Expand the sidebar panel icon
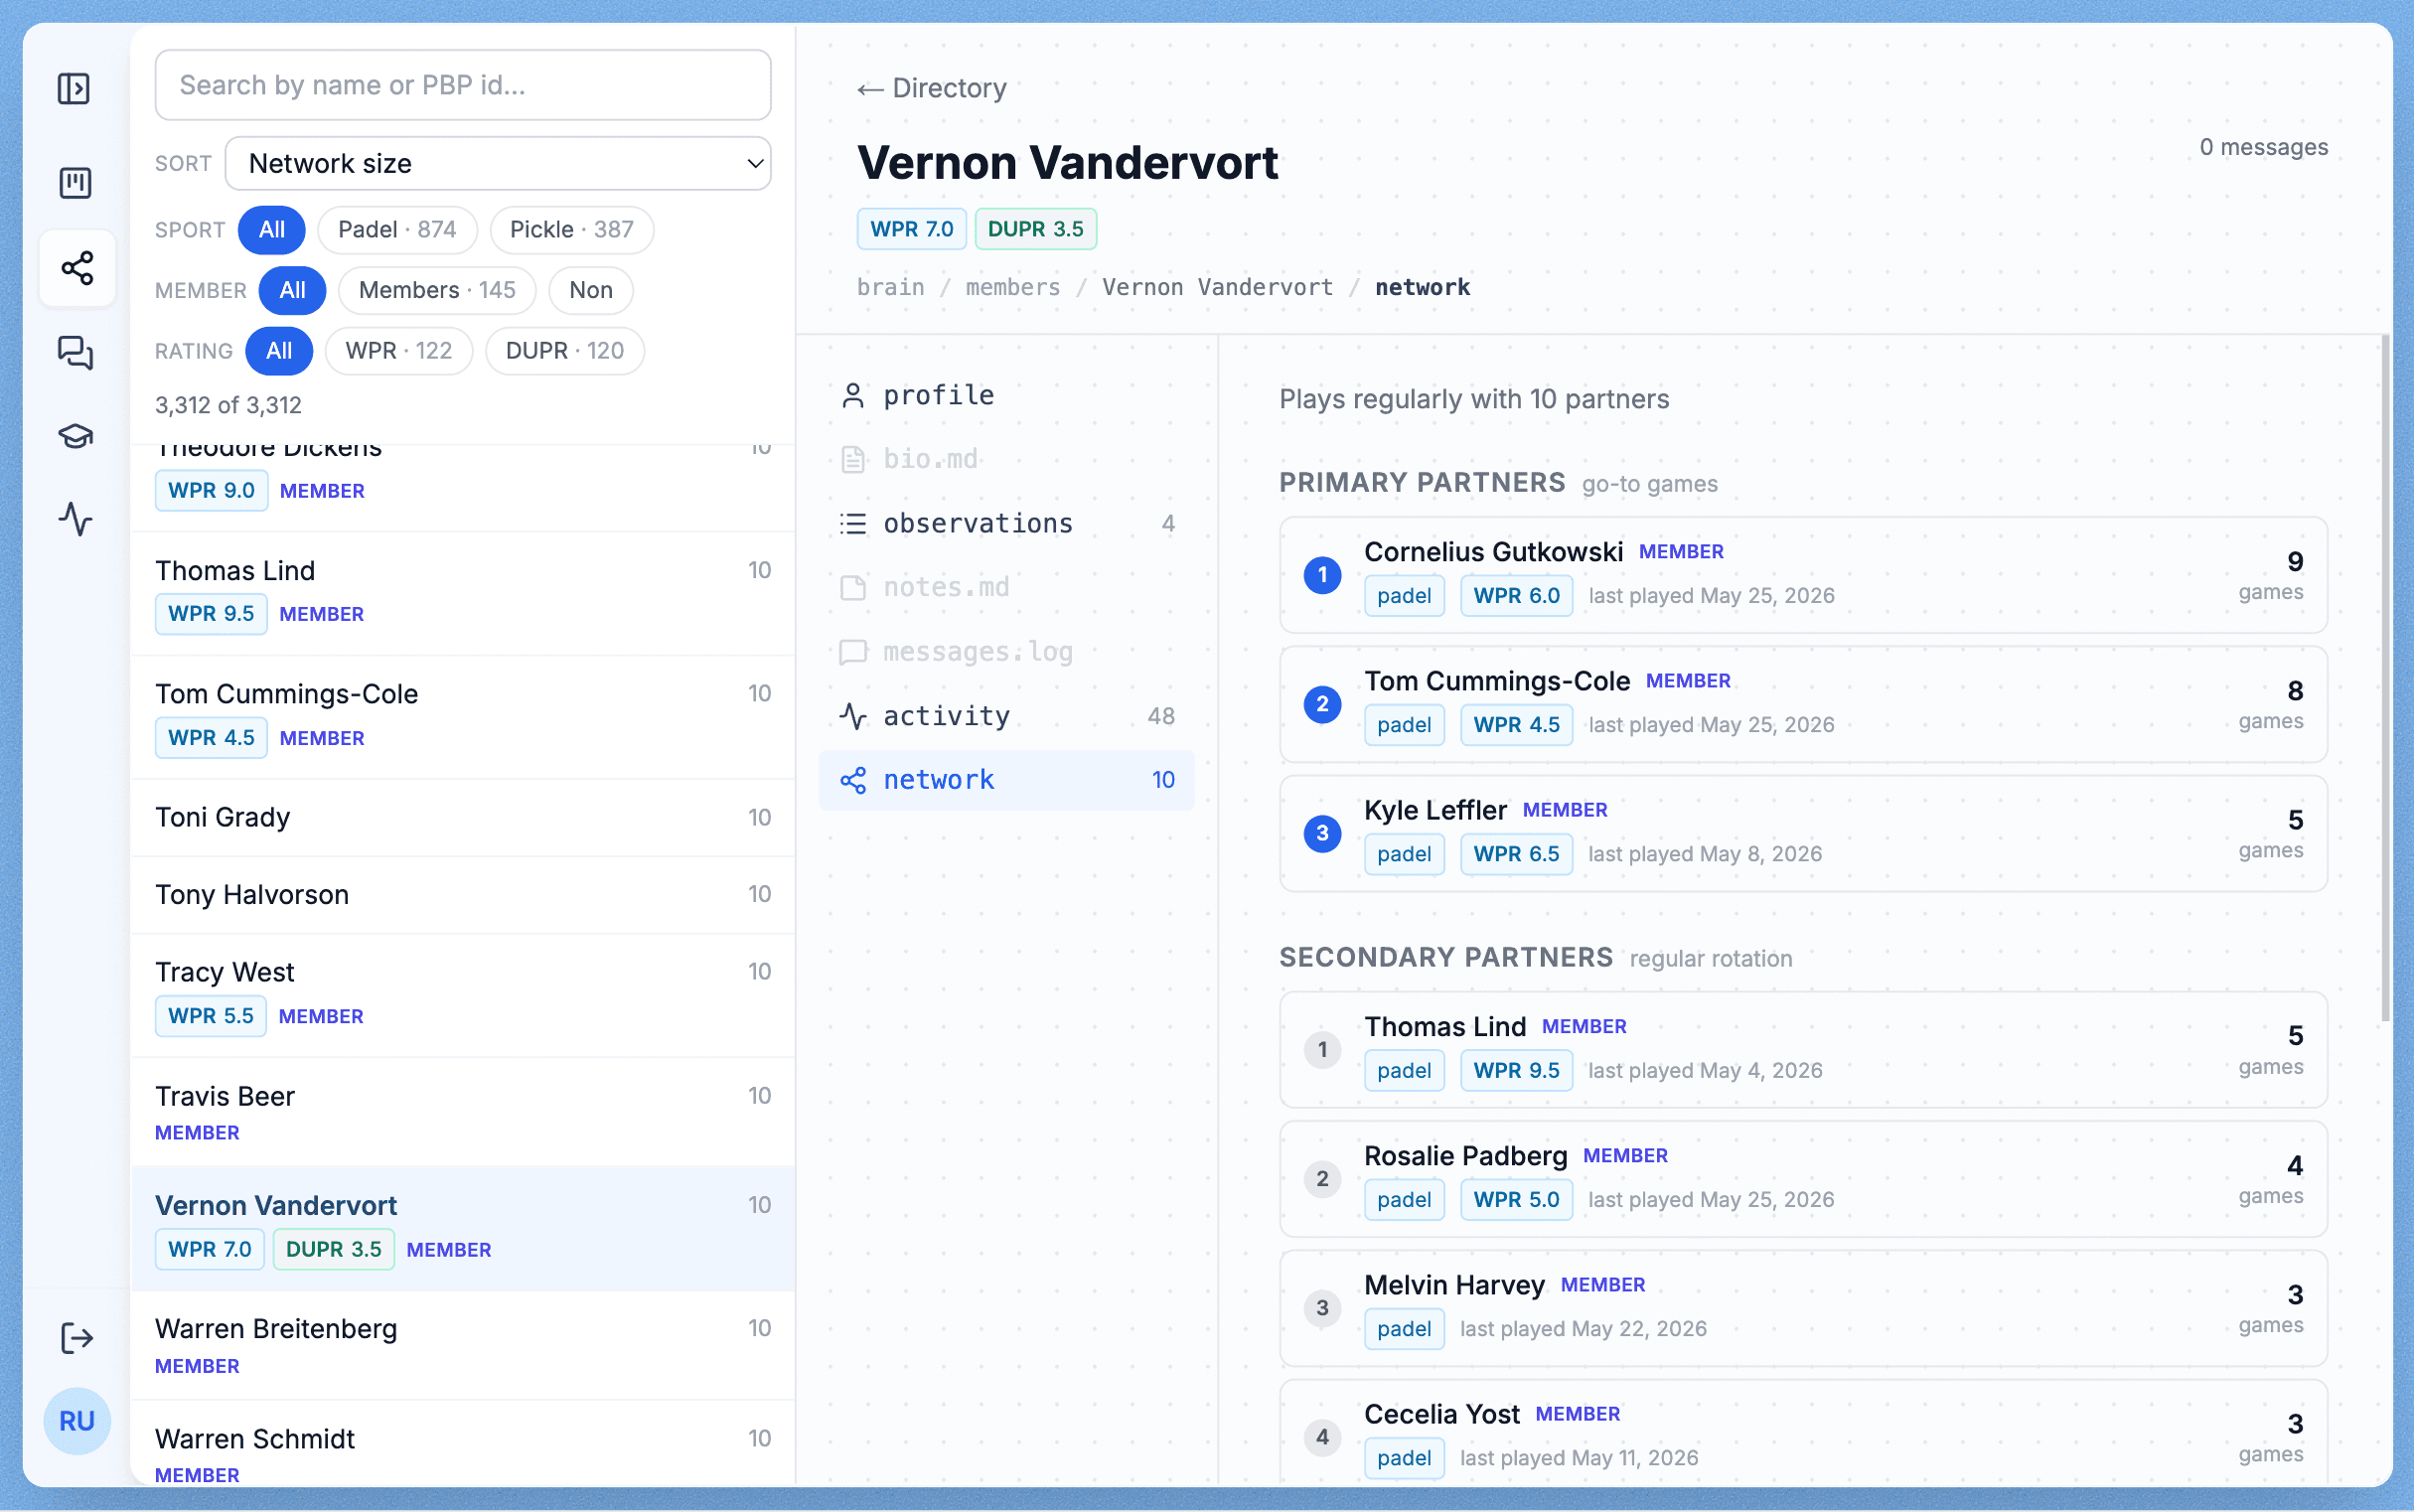 [74, 88]
